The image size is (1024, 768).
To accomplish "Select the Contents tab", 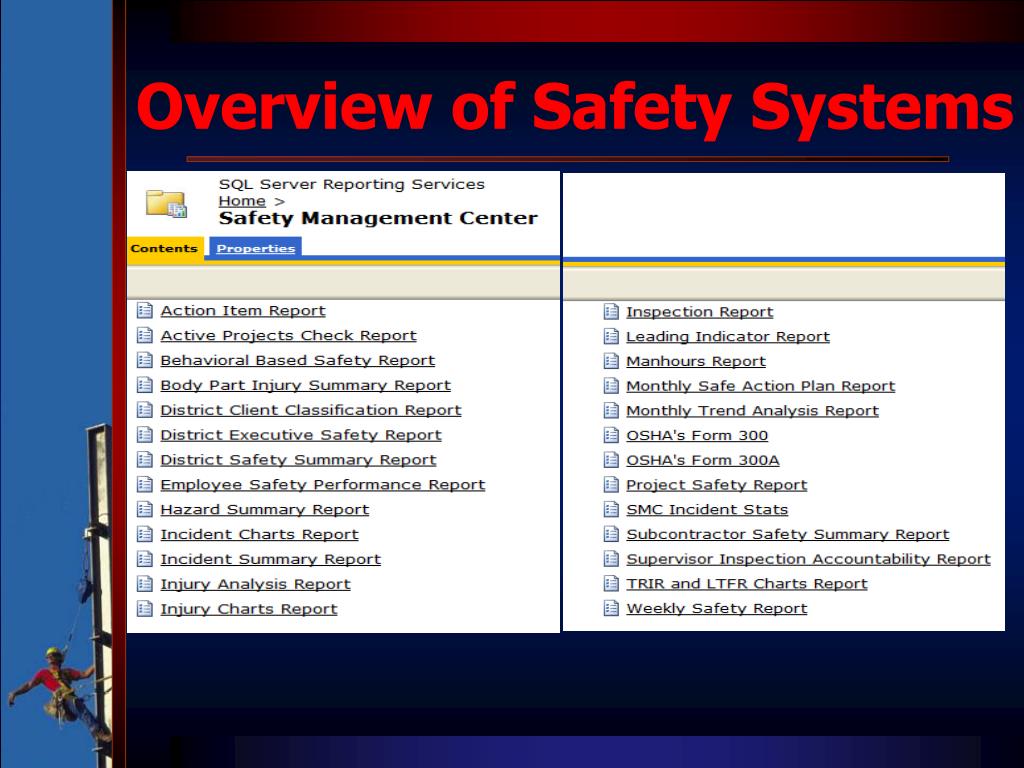I will point(164,248).
